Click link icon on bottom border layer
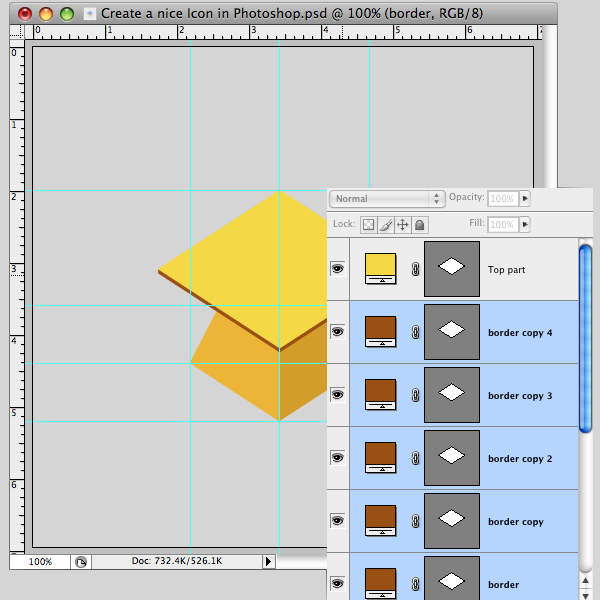 tap(416, 584)
